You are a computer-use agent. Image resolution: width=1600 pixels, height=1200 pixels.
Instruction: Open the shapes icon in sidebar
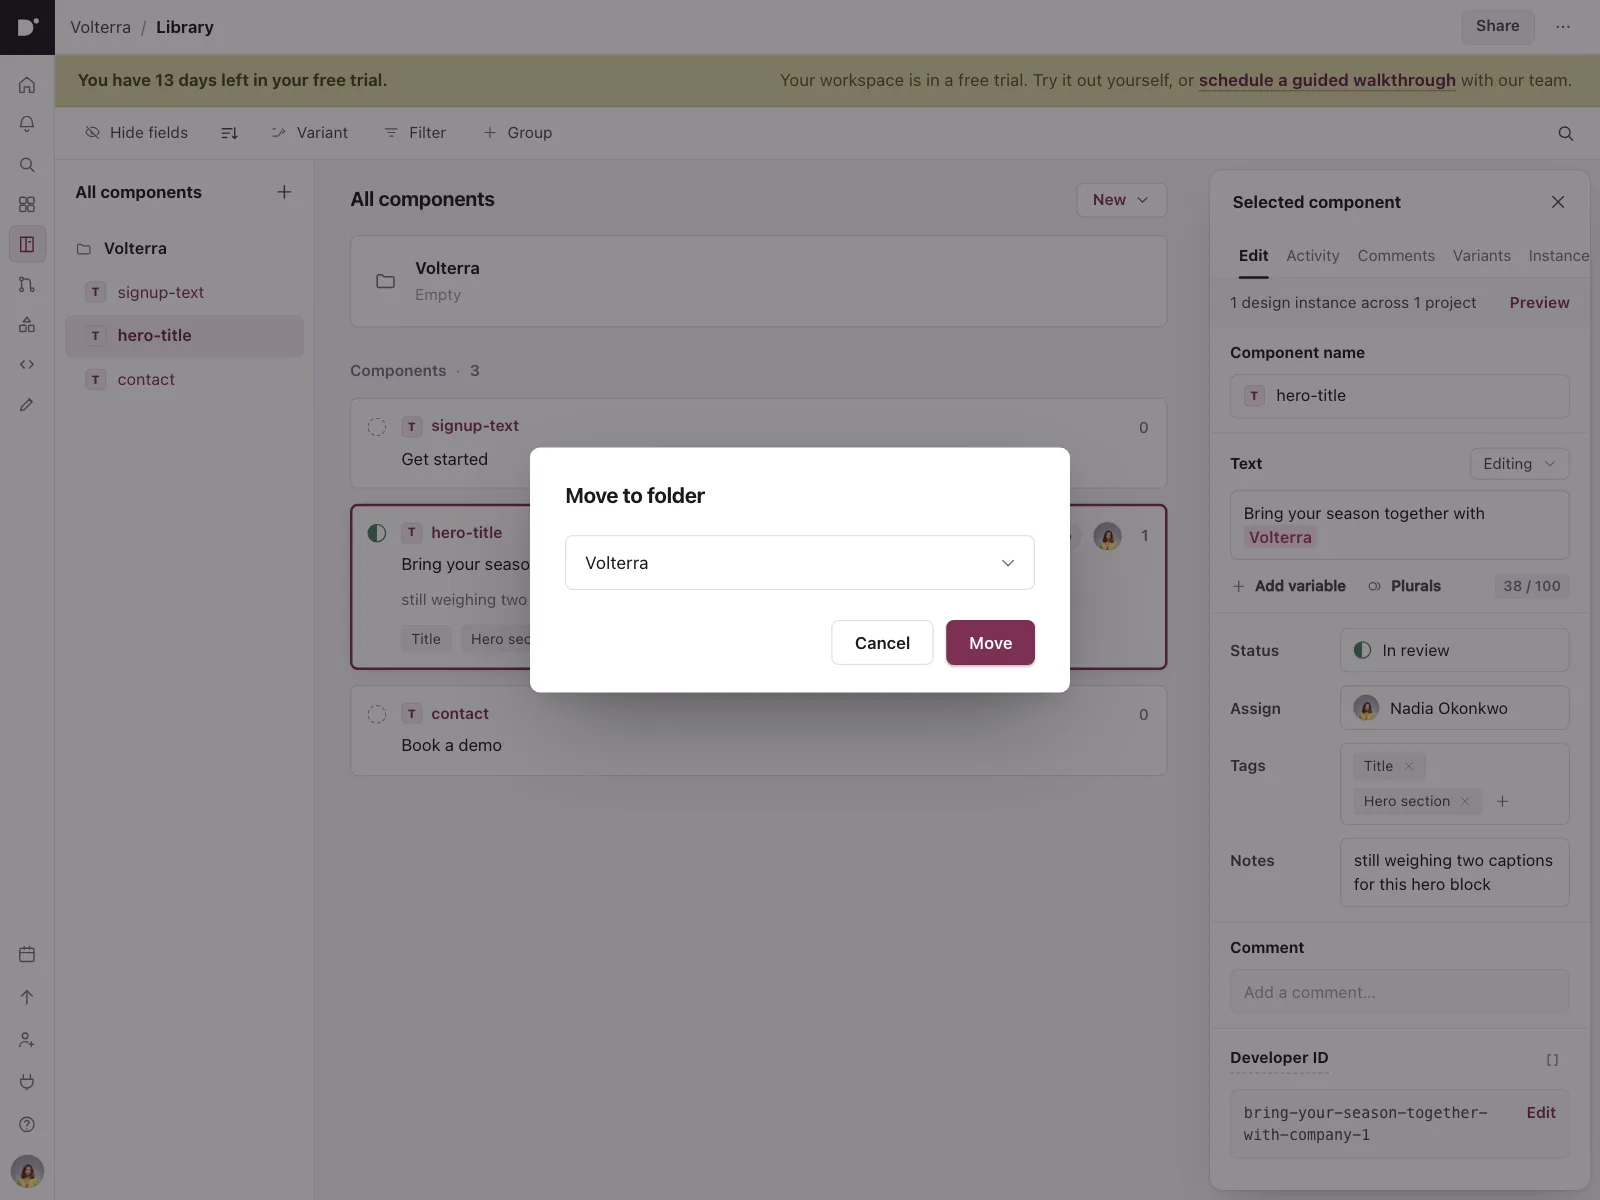27,325
